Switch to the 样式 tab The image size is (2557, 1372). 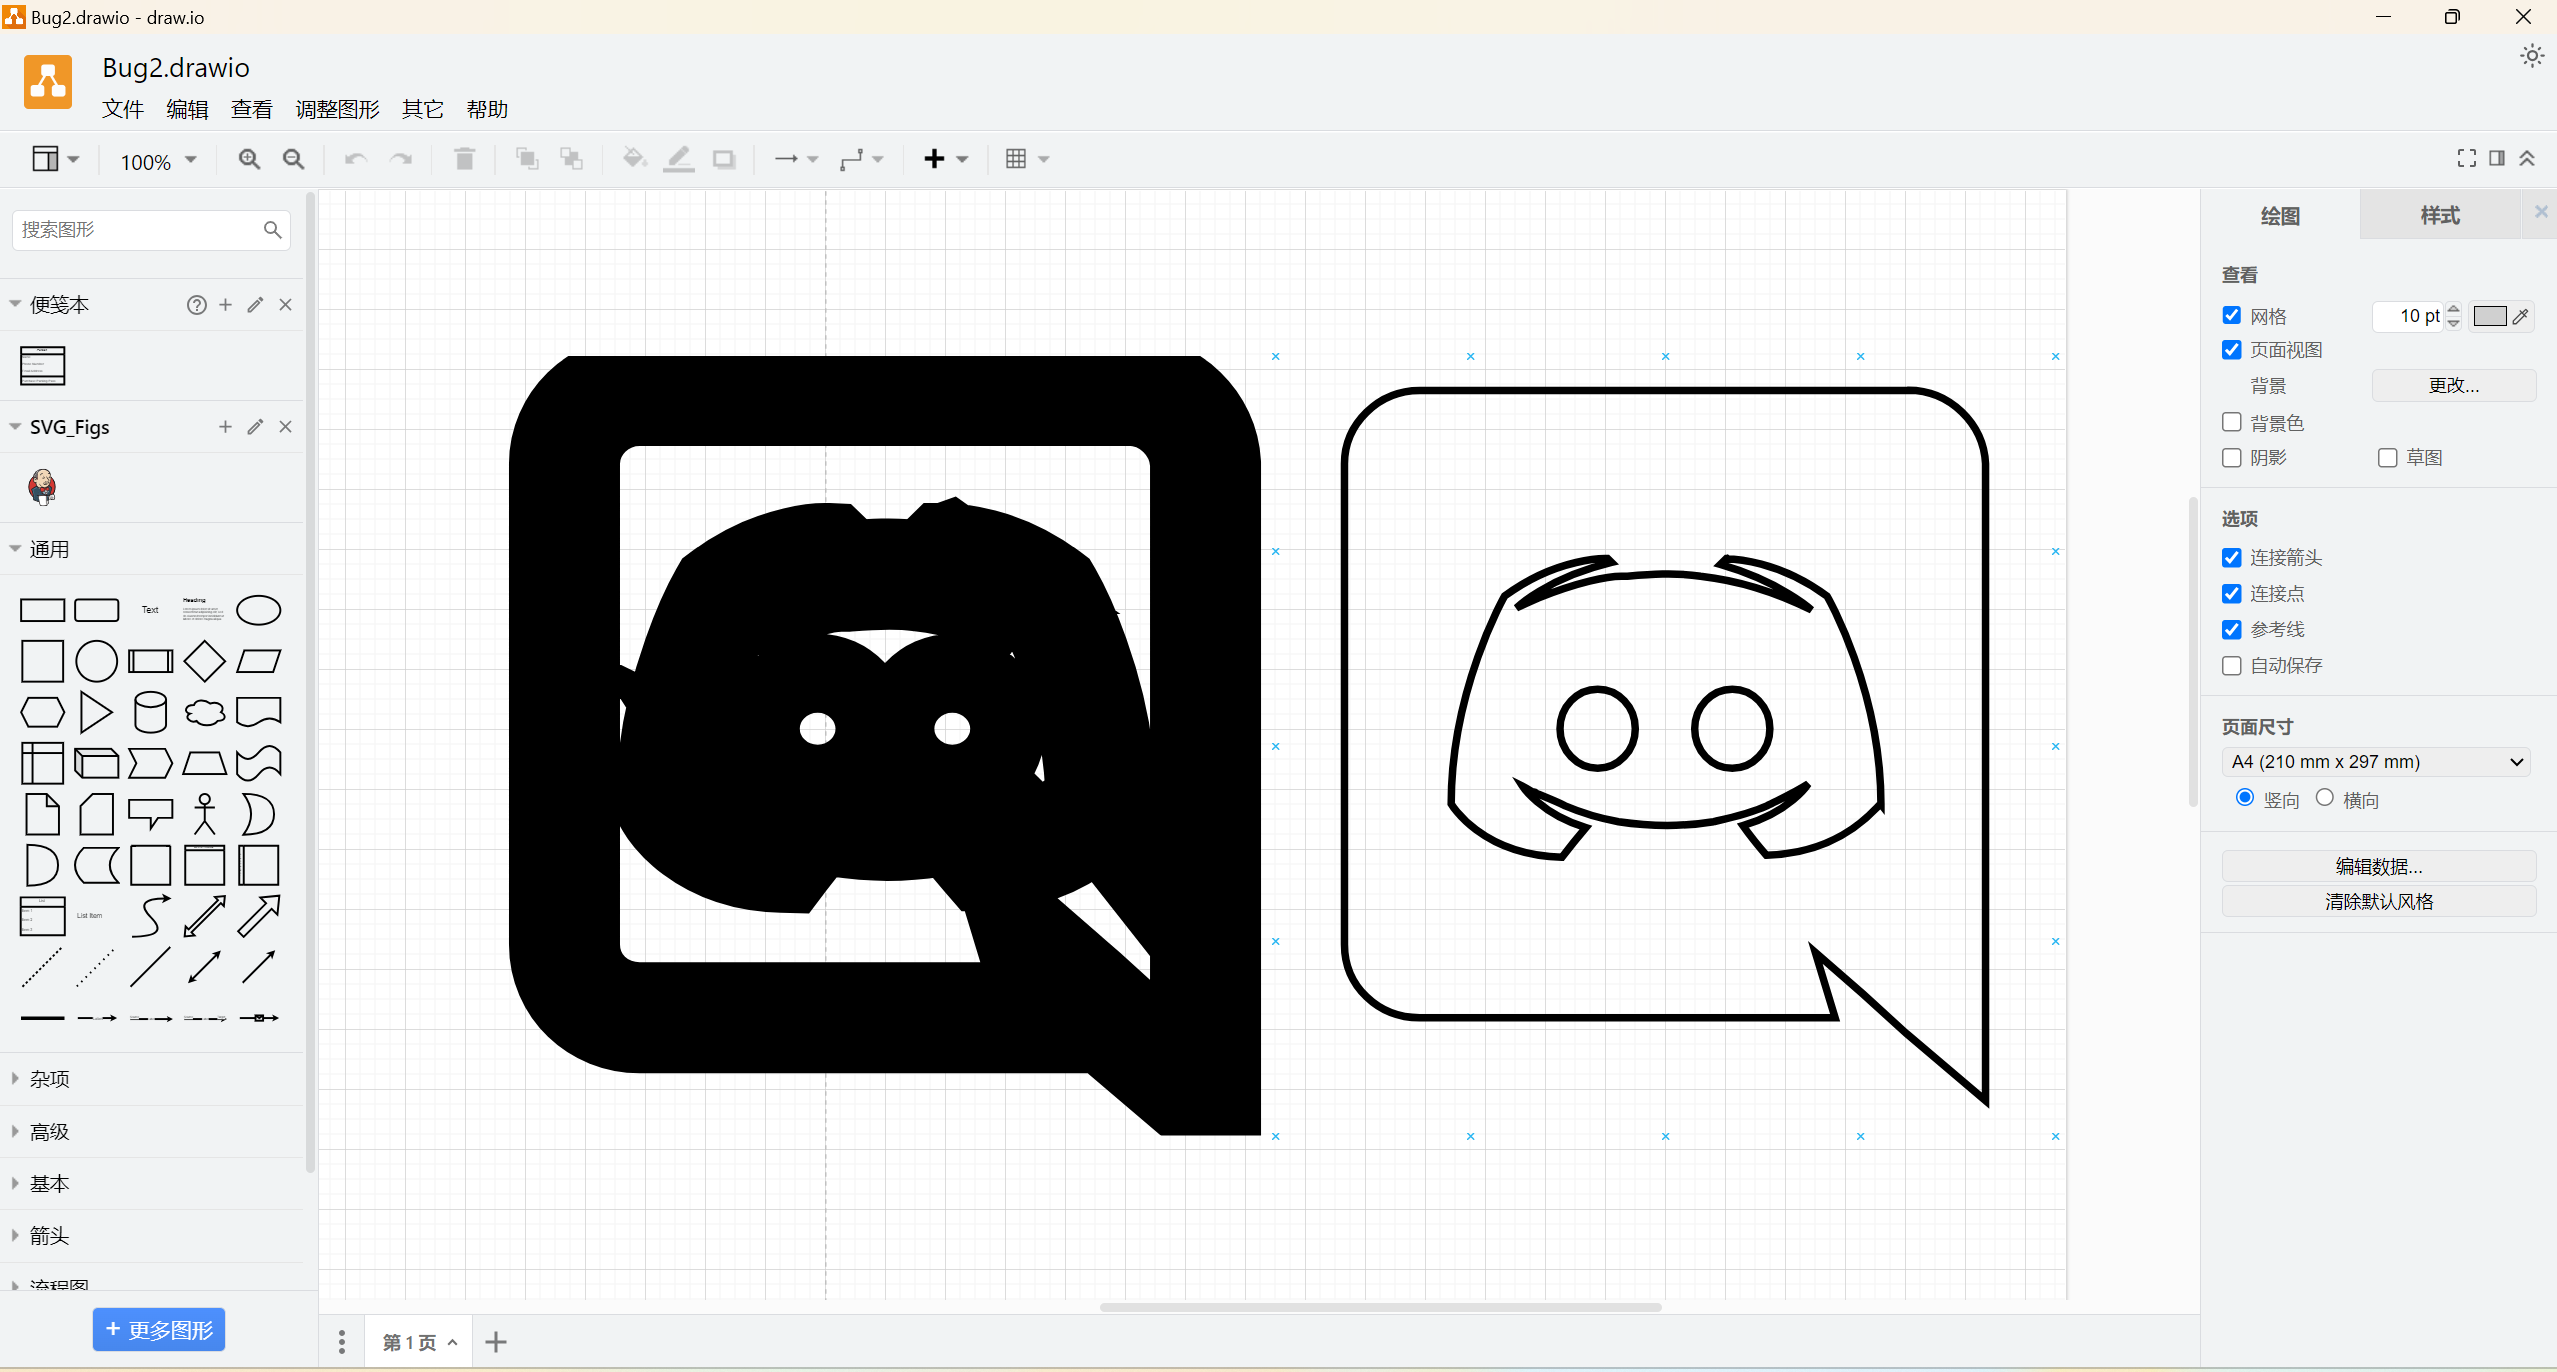coord(2439,215)
